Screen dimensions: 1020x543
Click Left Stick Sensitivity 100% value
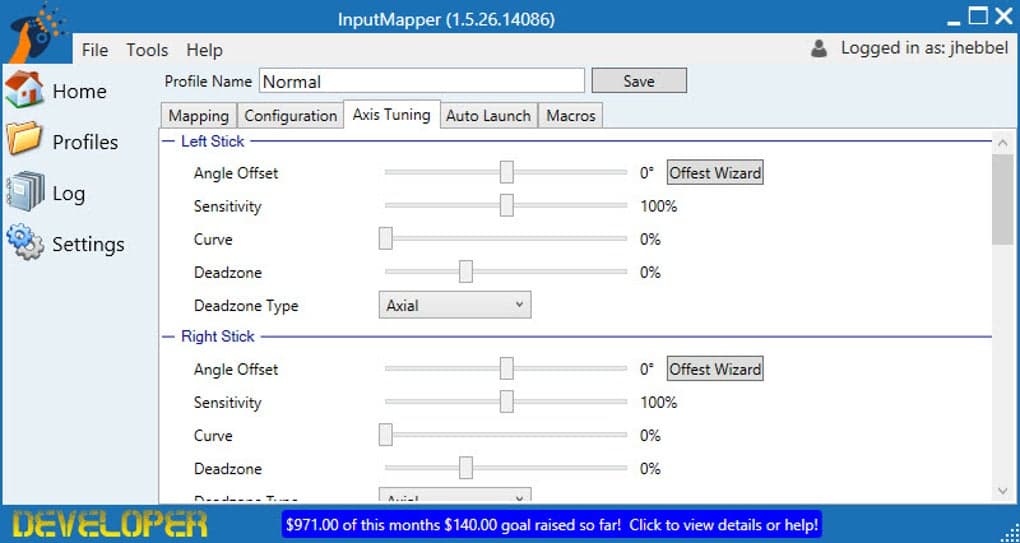pos(658,207)
